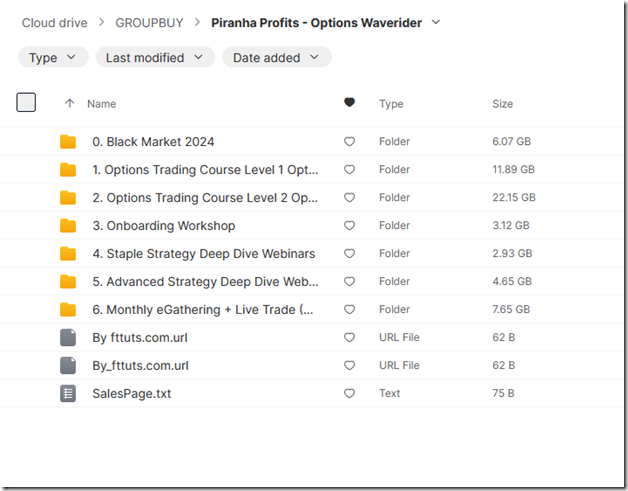Sort the files by the Size column
The width and height of the screenshot is (628, 491).
(502, 104)
